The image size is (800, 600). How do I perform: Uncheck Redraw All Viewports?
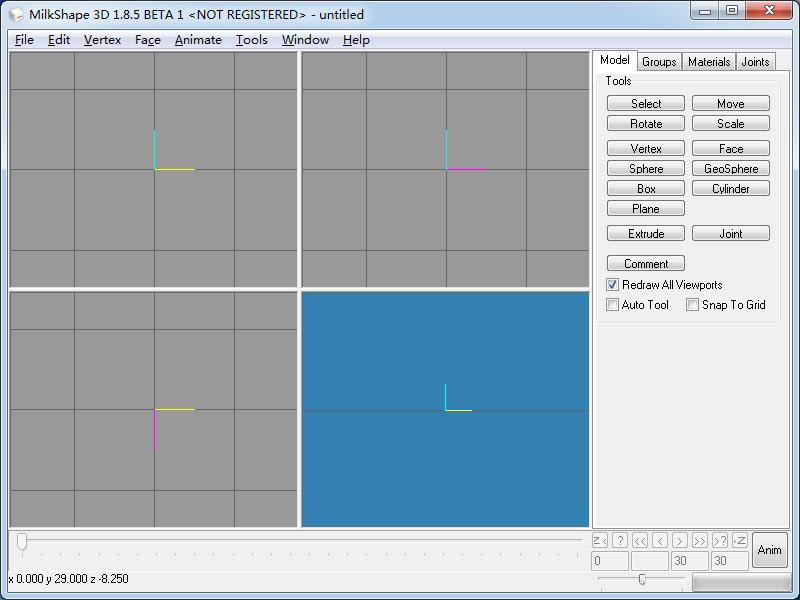click(x=612, y=285)
